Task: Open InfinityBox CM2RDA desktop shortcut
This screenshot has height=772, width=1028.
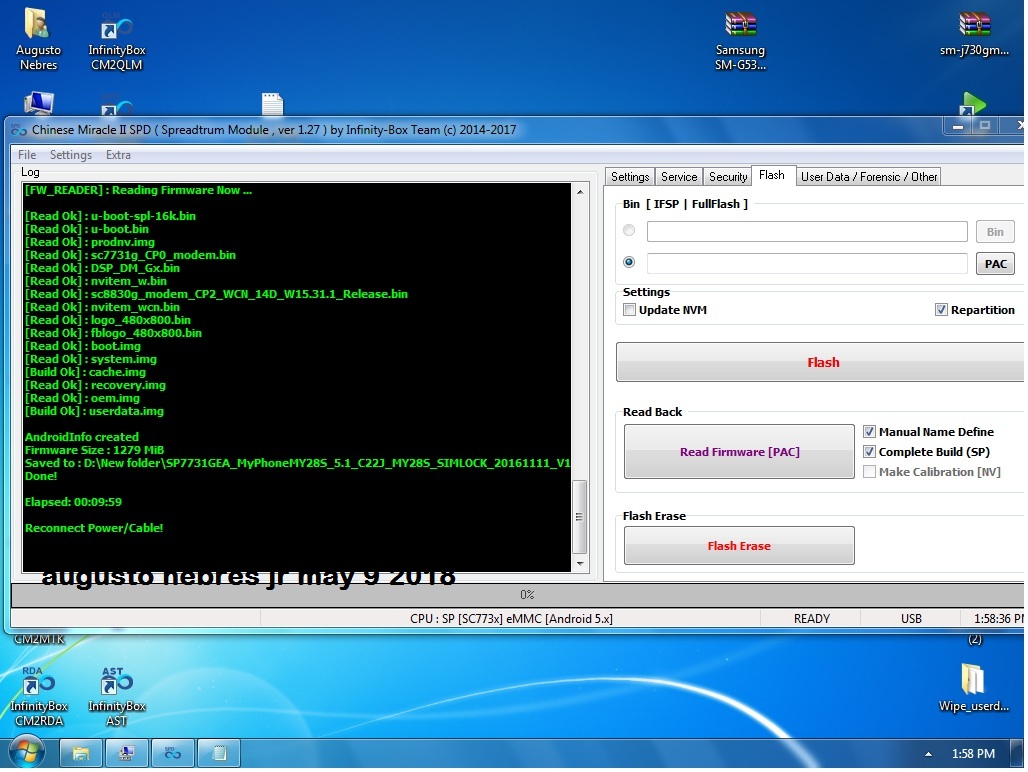Action: click(39, 696)
